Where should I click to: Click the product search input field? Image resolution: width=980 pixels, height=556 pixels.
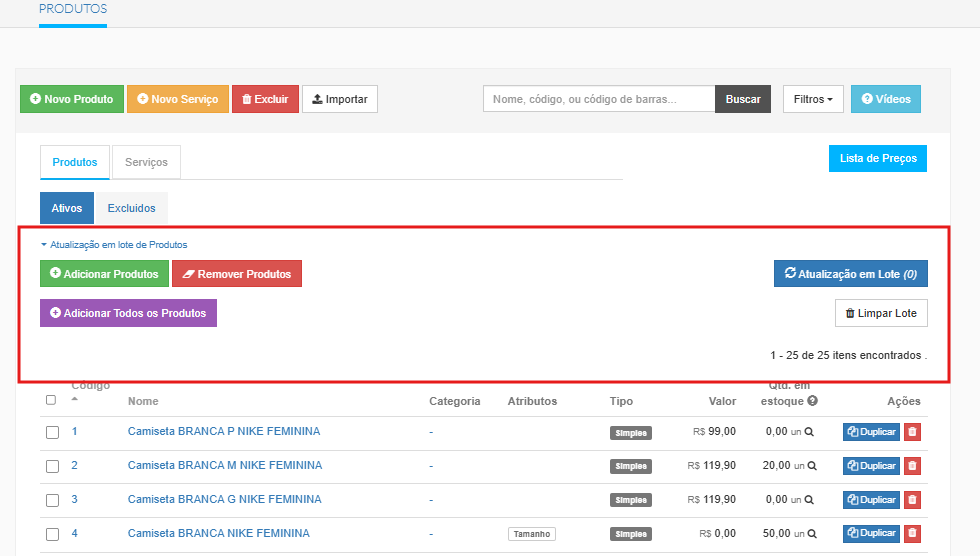(599, 99)
